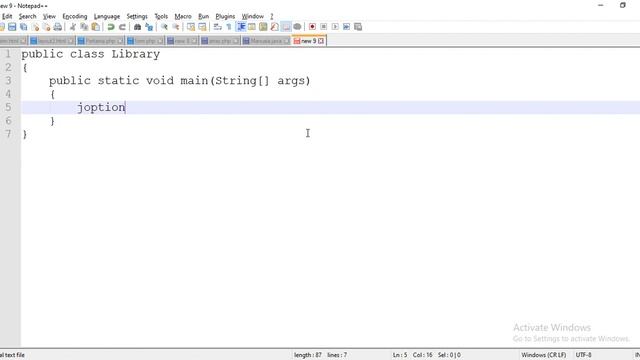Click the Save All toolbar icon
Screen dimensions: 640x360
coord(23,27)
